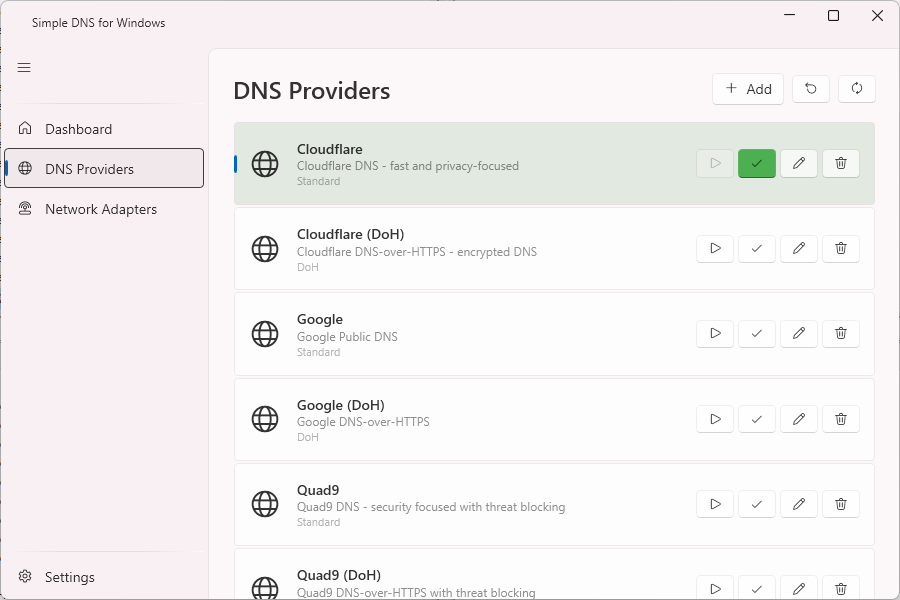This screenshot has height=600, width=900.
Task: Delete the Quad9 (DoH) provider
Action: (841, 588)
